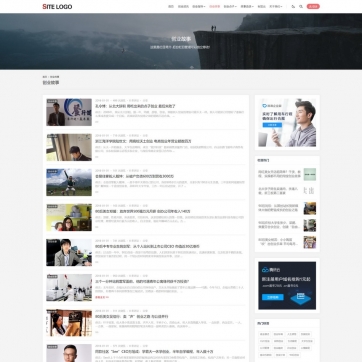Screen dimensions: 362x362
Task: Expand the last dropdown item in top navigation
Action: click(x=276, y=6)
